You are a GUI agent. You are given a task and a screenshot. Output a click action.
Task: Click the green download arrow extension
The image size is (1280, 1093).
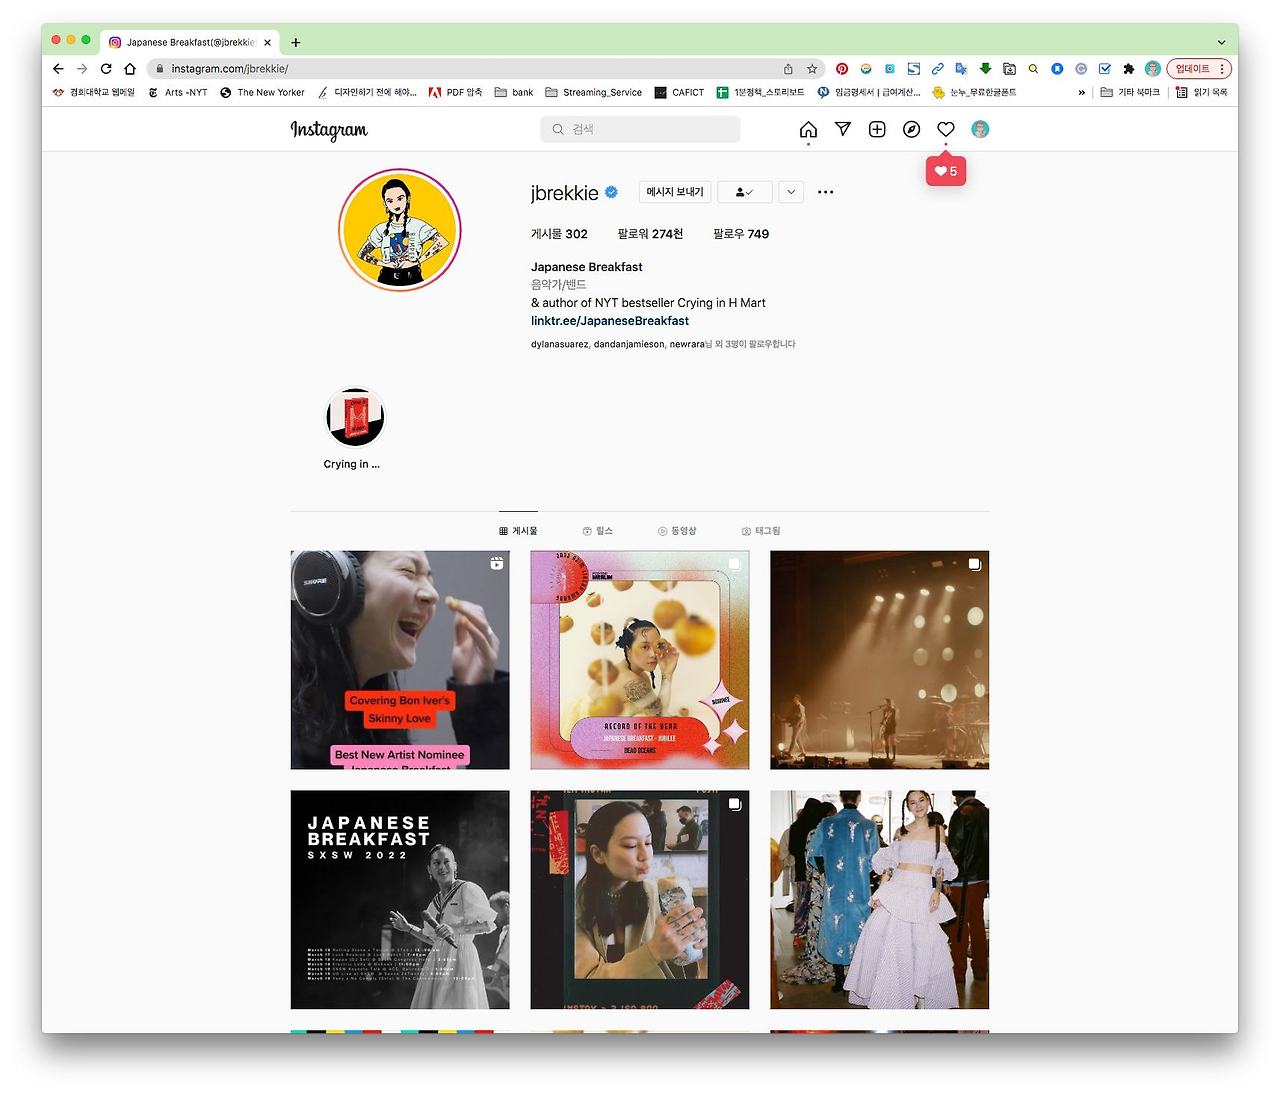point(985,69)
